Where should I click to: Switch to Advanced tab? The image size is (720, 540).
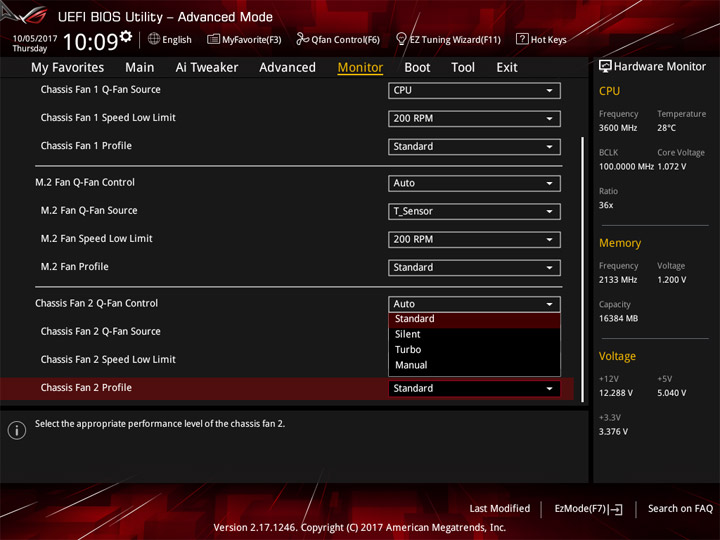[287, 68]
